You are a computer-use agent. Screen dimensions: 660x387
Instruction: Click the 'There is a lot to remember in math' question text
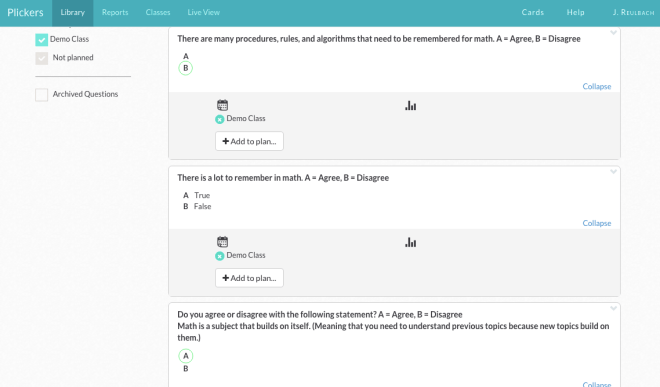283,178
